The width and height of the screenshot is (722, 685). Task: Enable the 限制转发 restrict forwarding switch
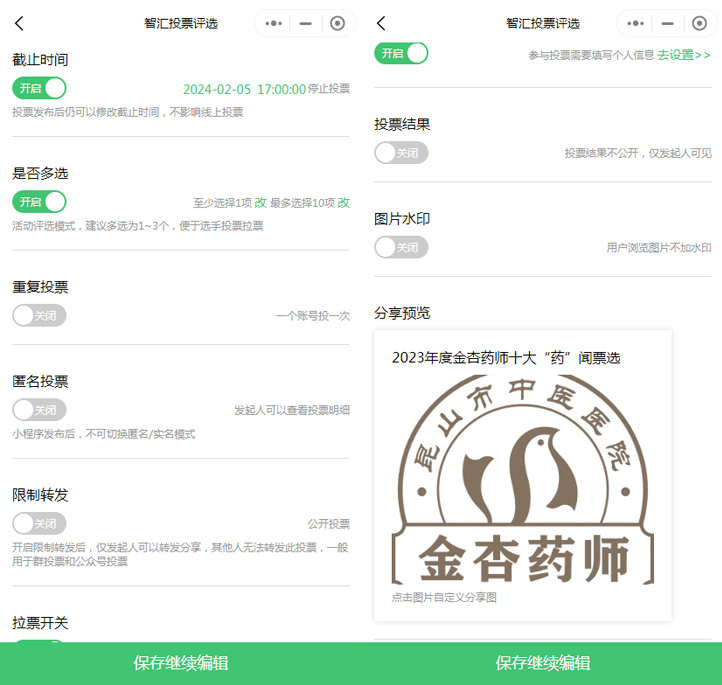(39, 523)
